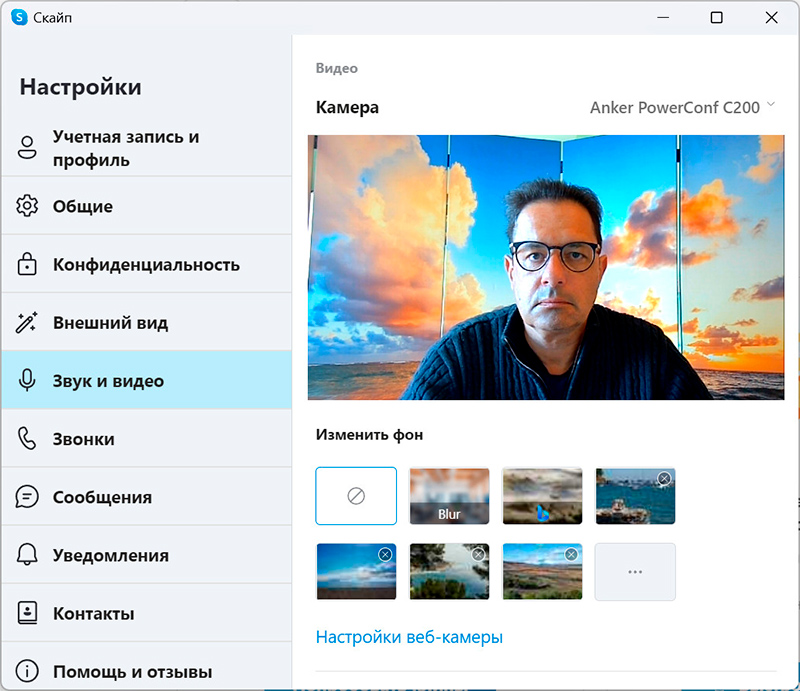Open the Настройки веб-камеры link
Screen dimensions: 800x691
(x=409, y=637)
